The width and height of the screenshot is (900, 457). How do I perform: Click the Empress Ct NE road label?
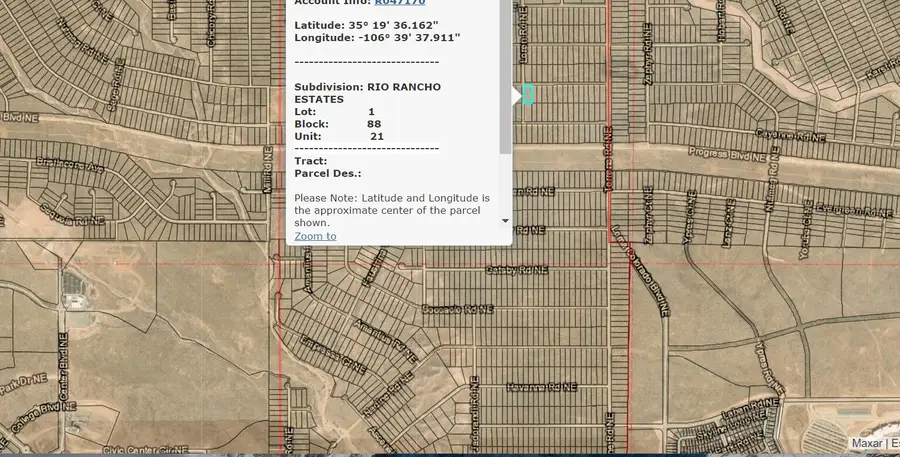click(x=332, y=354)
